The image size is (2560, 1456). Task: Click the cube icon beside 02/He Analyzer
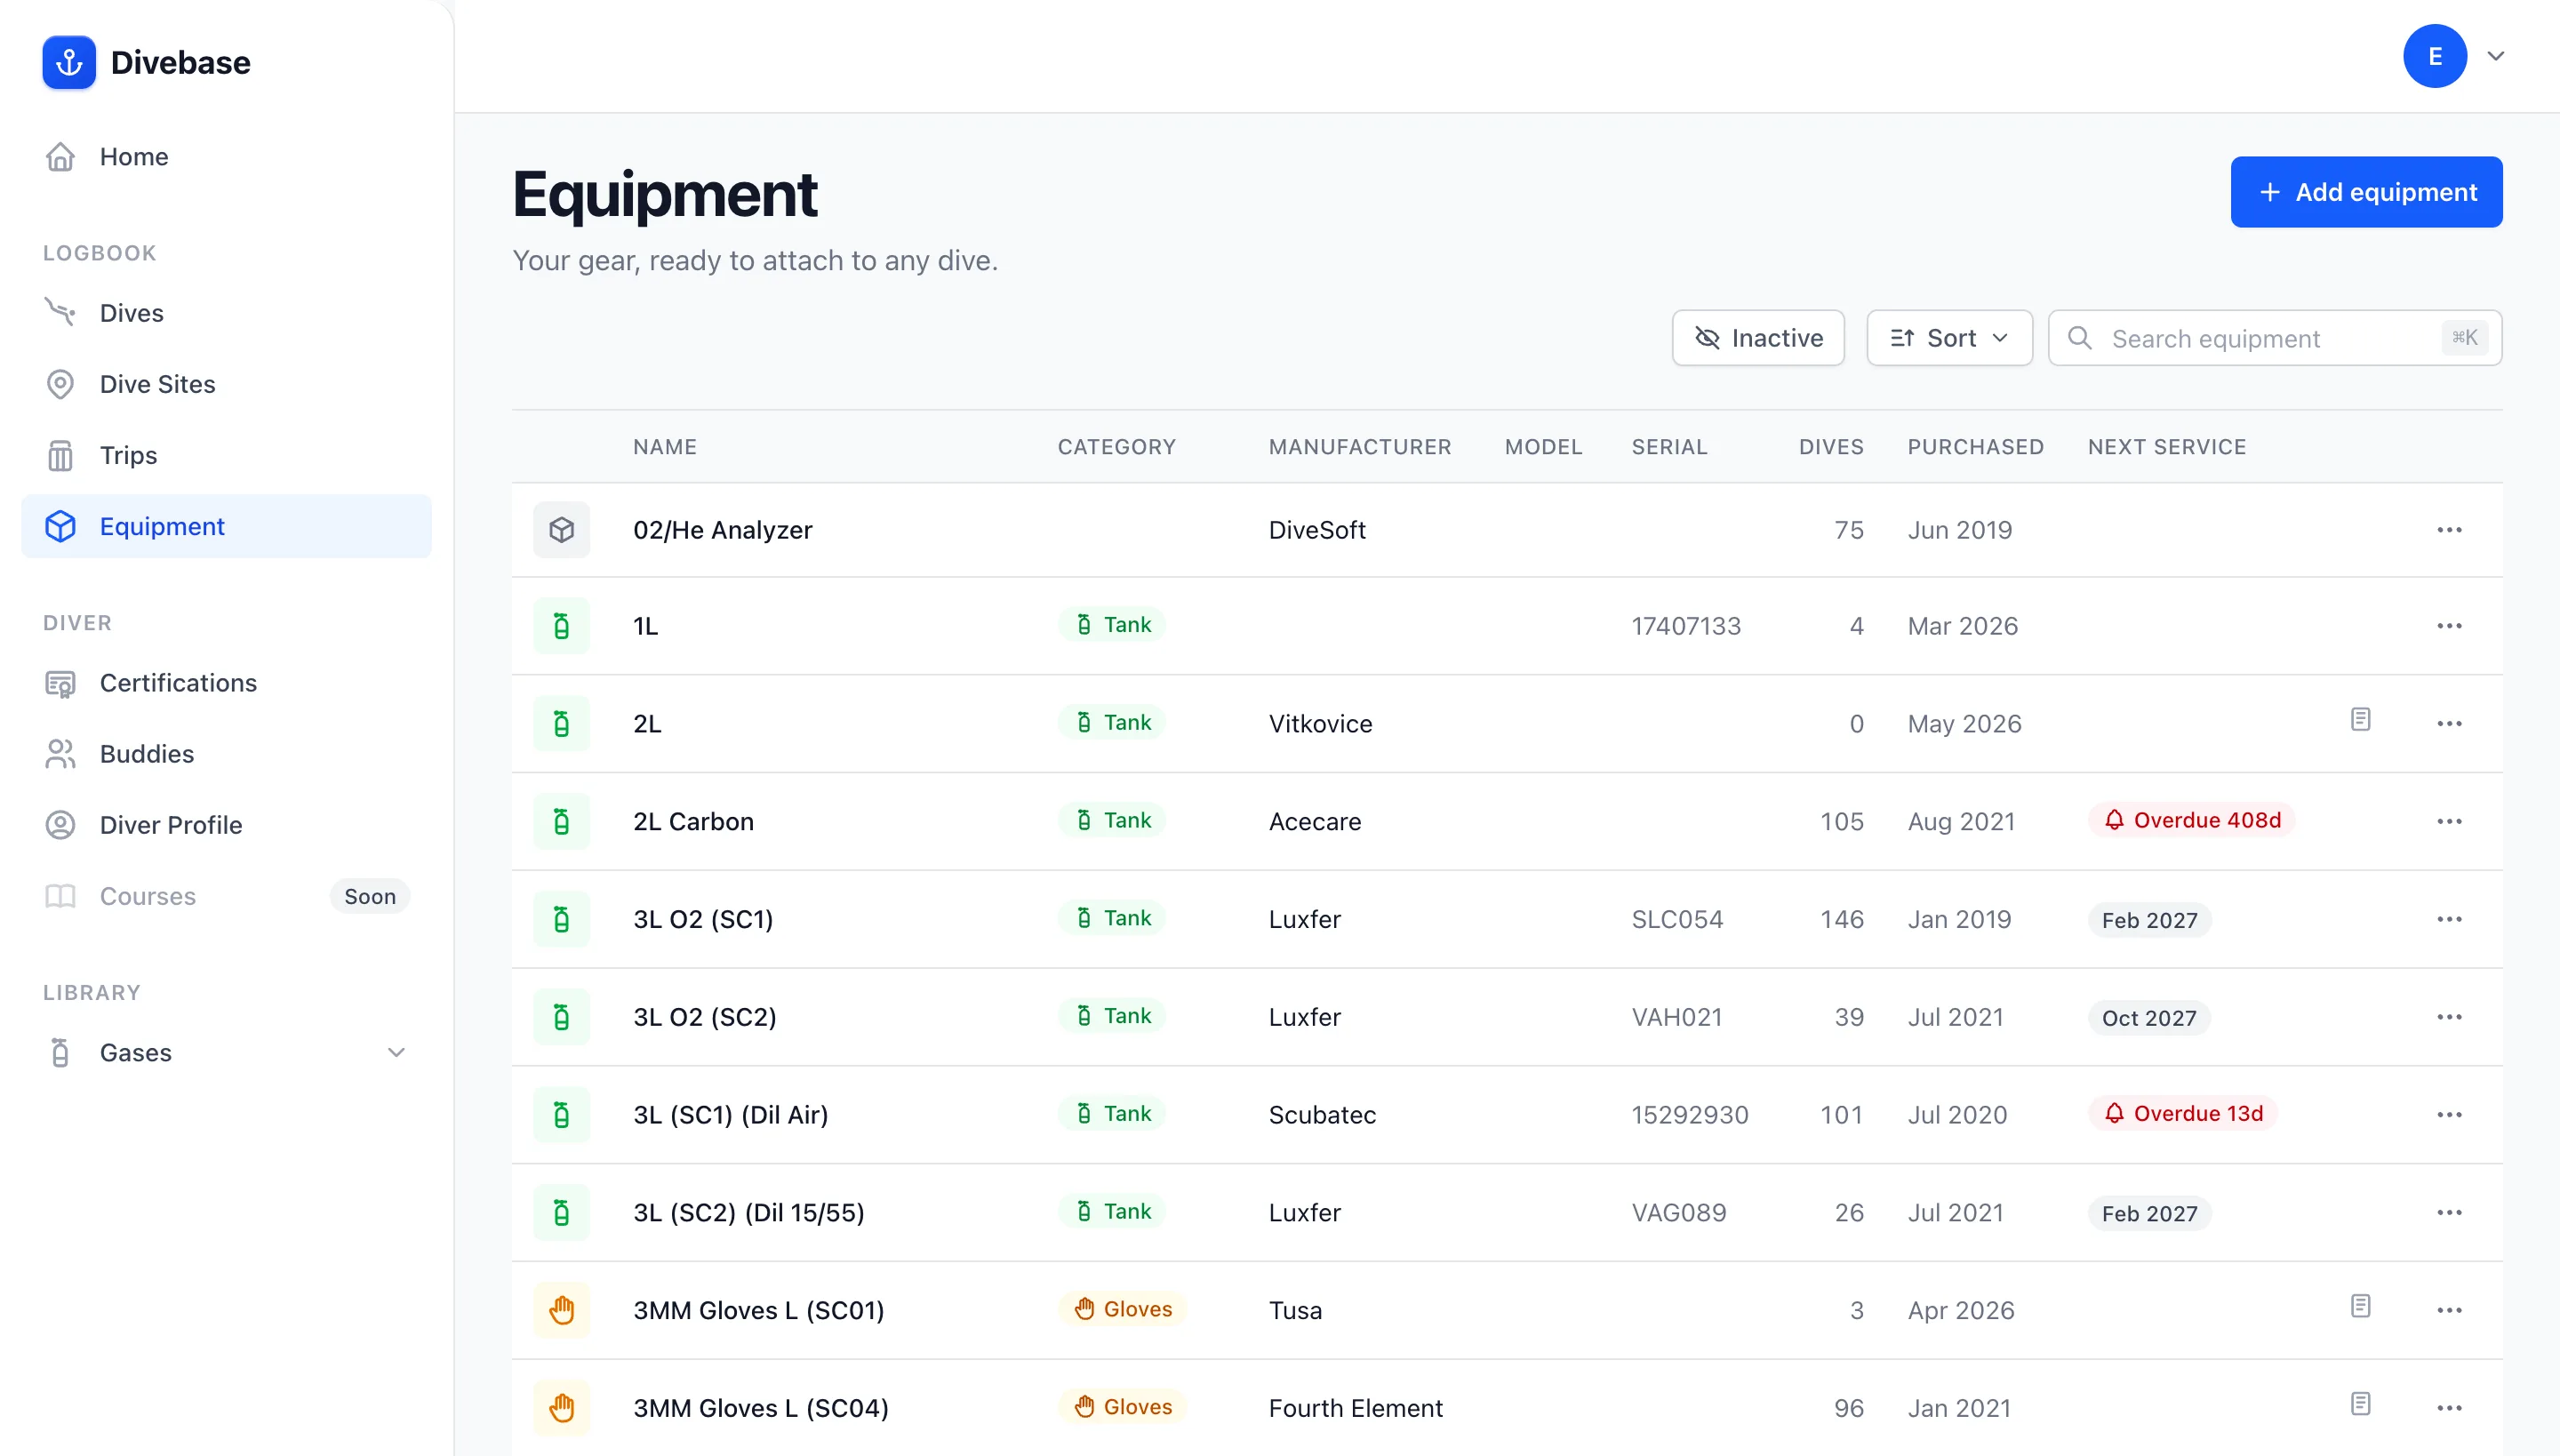point(561,530)
